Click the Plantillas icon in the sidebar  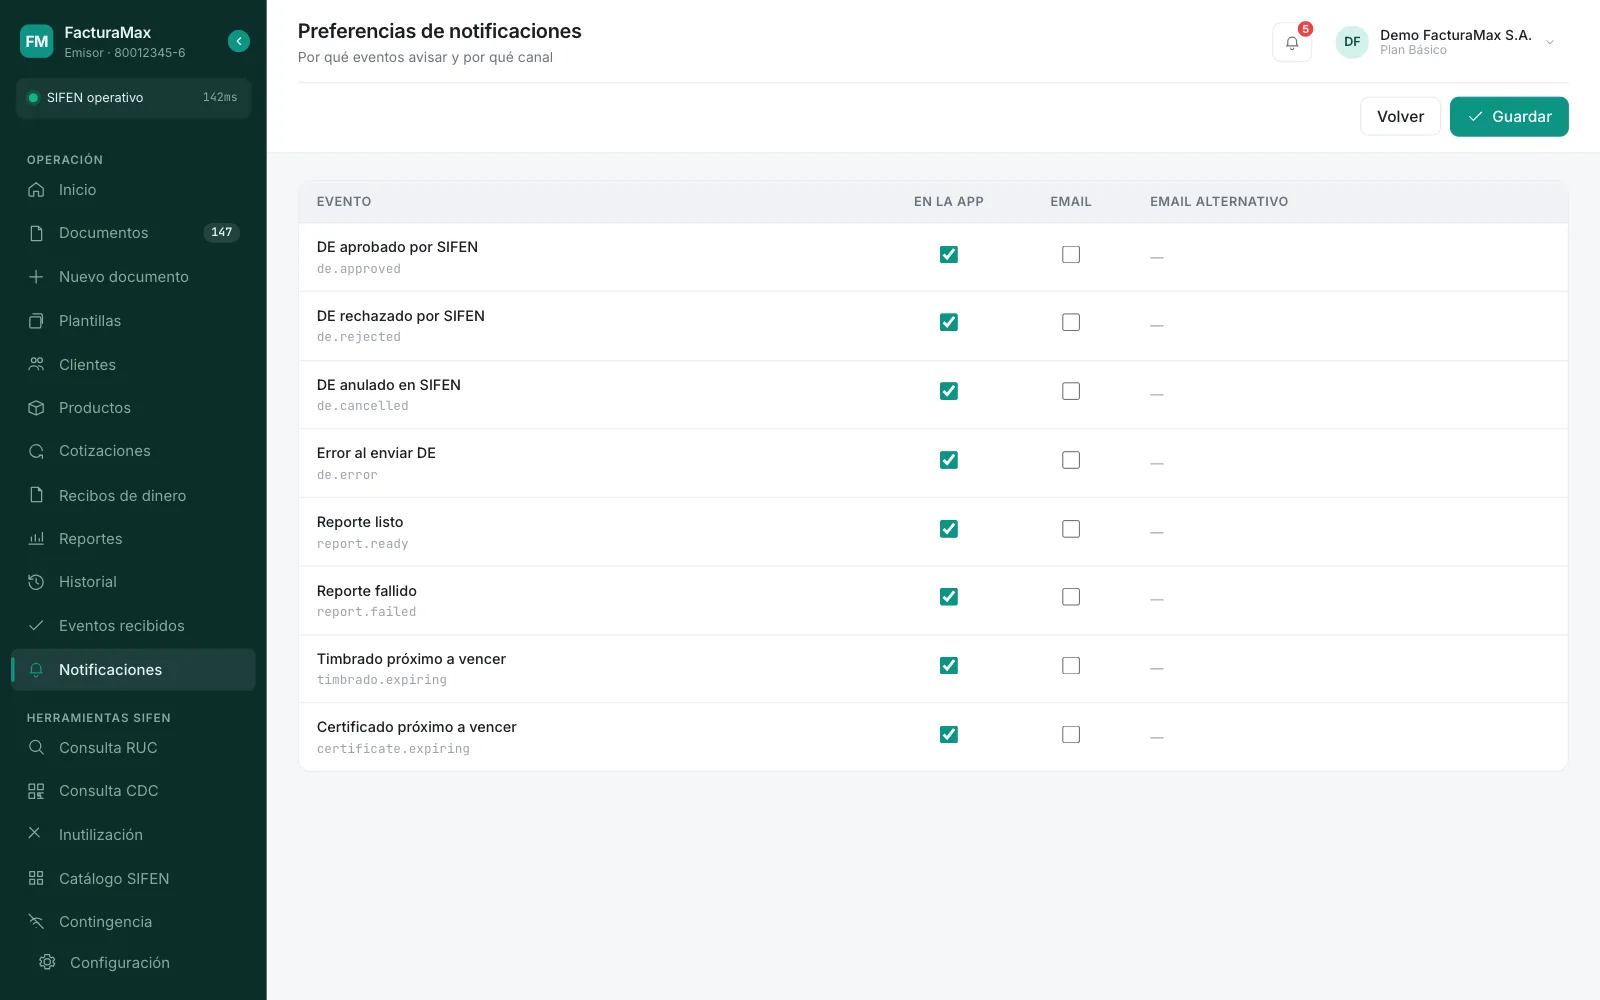click(x=36, y=321)
